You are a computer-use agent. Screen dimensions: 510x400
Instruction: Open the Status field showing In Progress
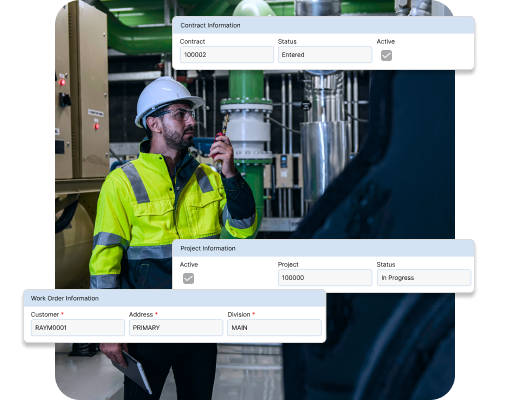point(424,278)
